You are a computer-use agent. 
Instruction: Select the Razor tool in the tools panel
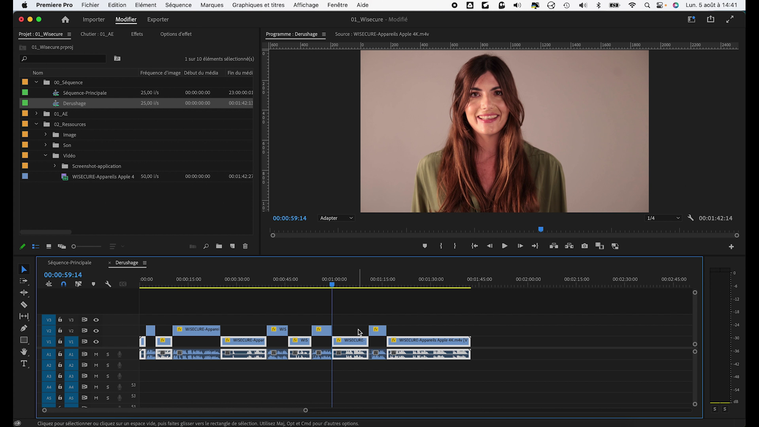(x=24, y=305)
